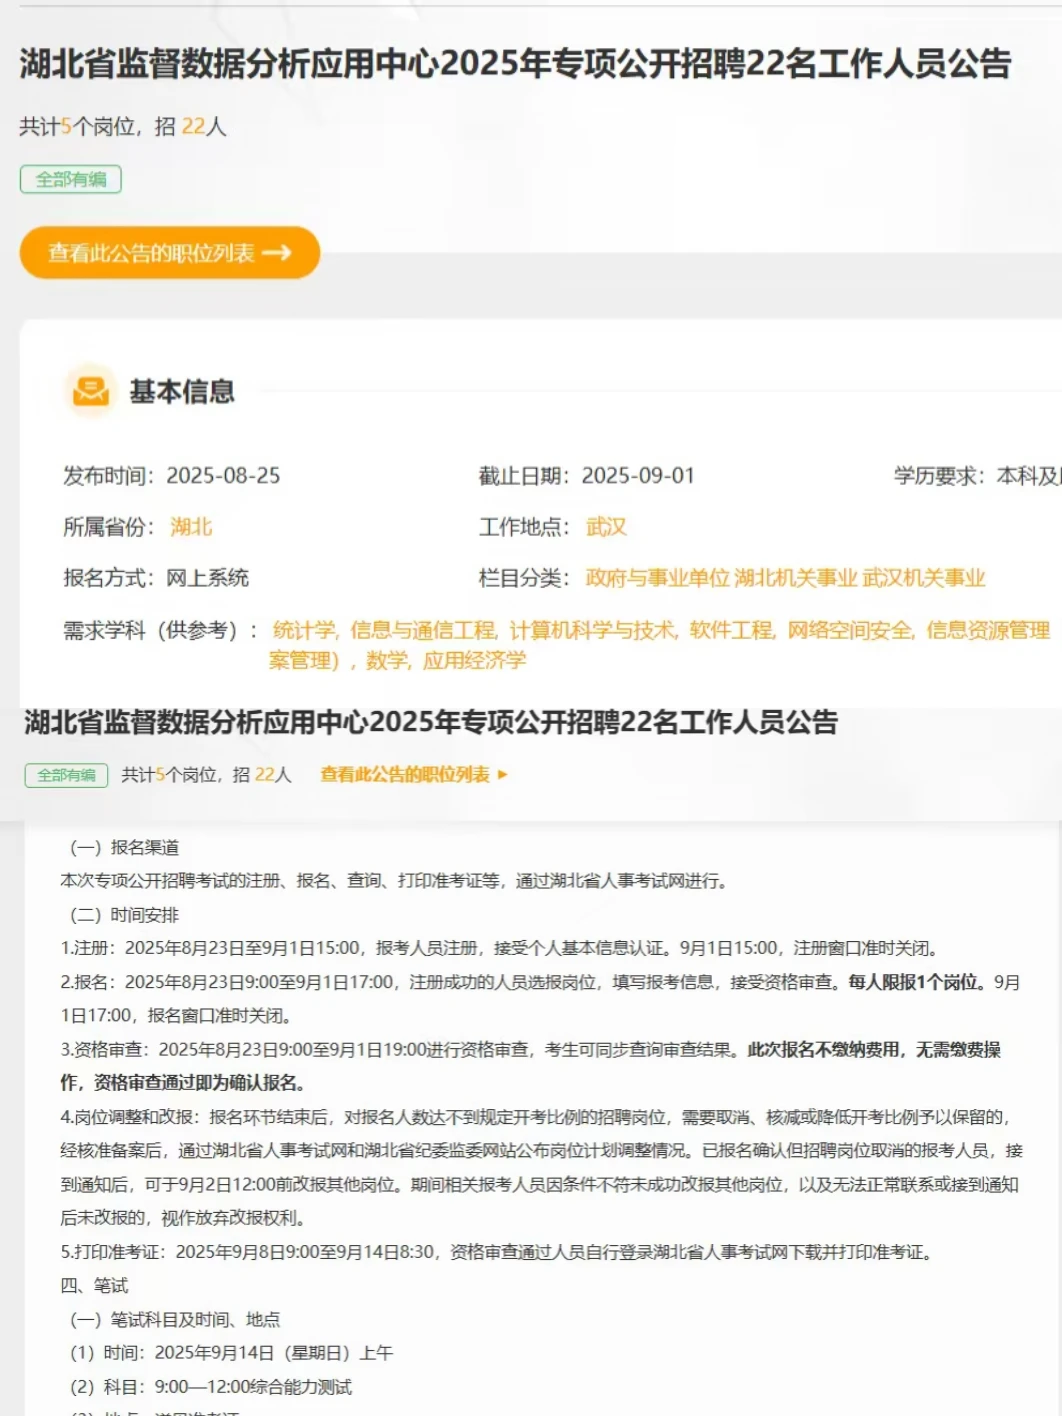Click the 全部有编 tag in the sticky header
The width and height of the screenshot is (1062, 1416).
pos(66,775)
